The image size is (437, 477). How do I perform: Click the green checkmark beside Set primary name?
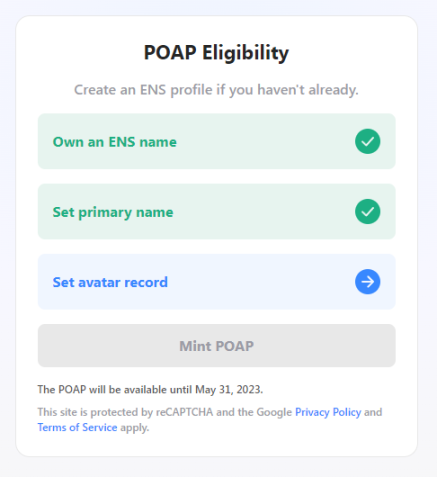367,211
